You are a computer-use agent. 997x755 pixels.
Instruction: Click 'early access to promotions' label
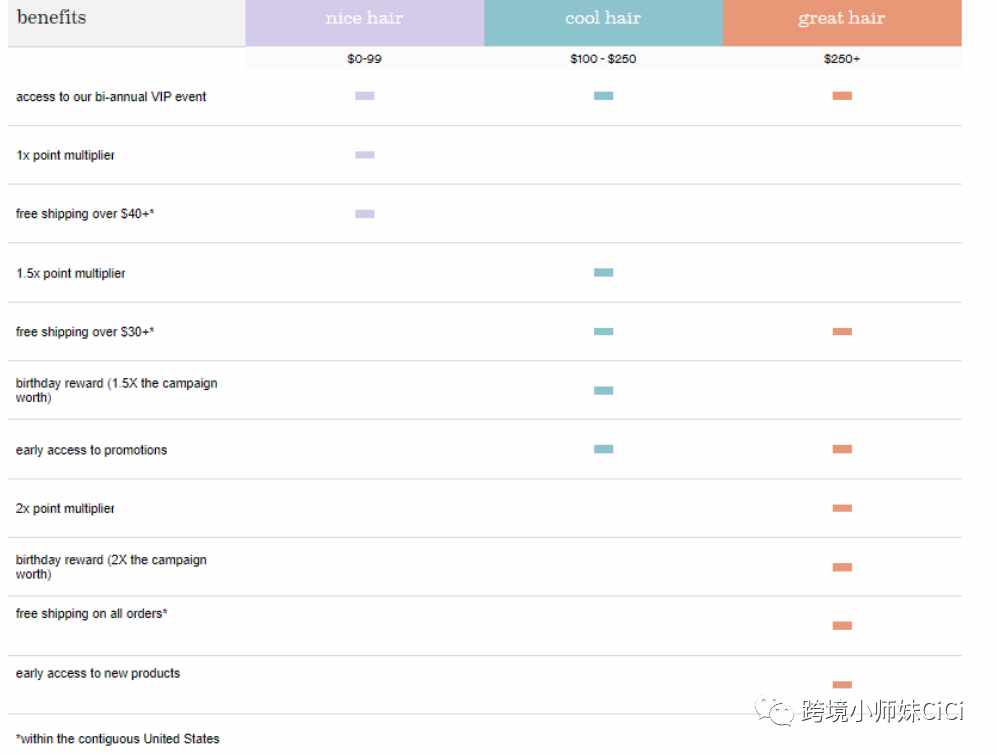[x=92, y=450]
